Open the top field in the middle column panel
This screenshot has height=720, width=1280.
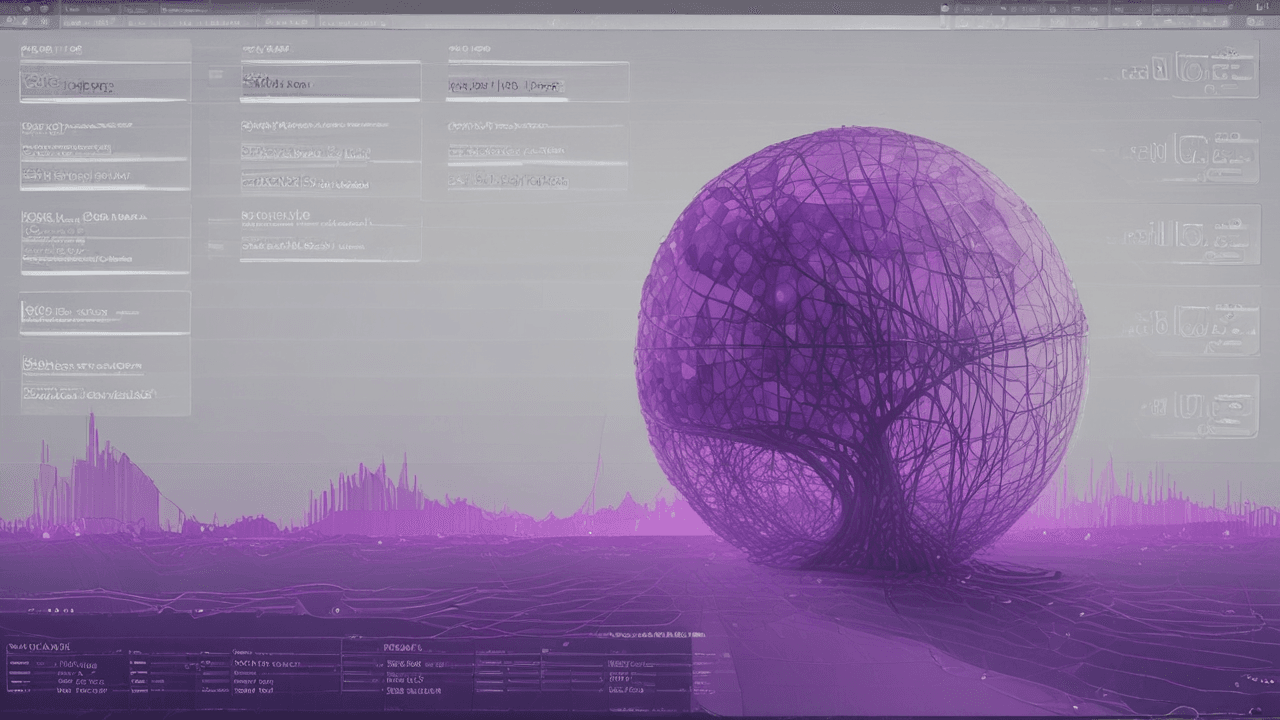330,84
